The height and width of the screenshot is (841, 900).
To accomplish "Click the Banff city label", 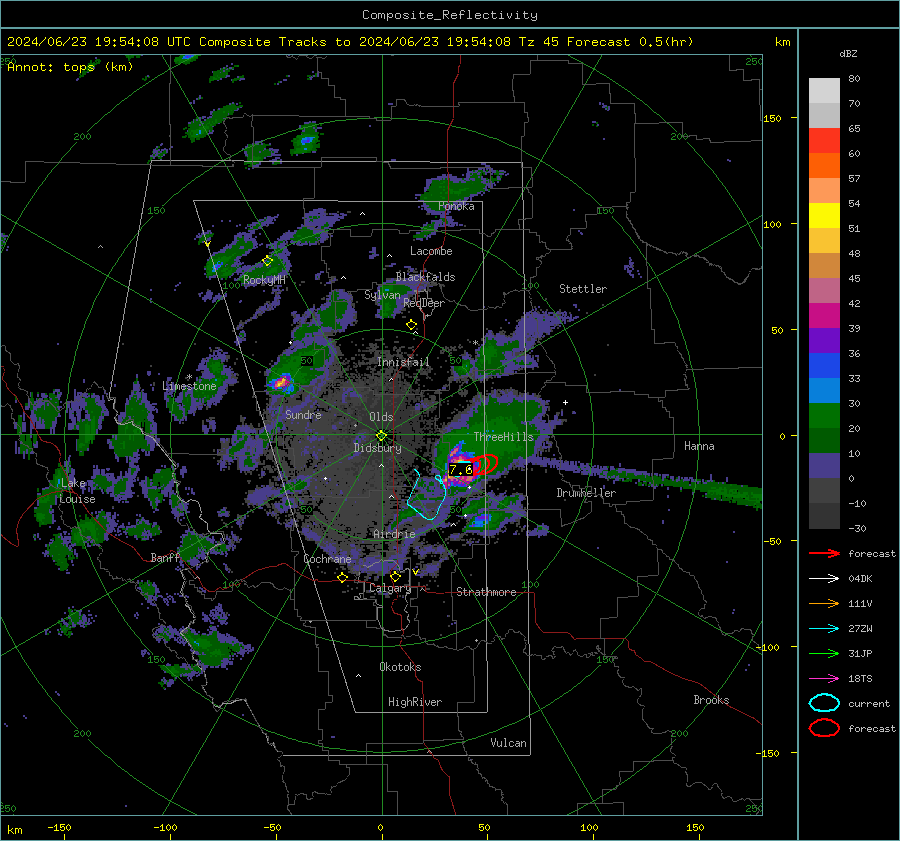I will point(165,557).
